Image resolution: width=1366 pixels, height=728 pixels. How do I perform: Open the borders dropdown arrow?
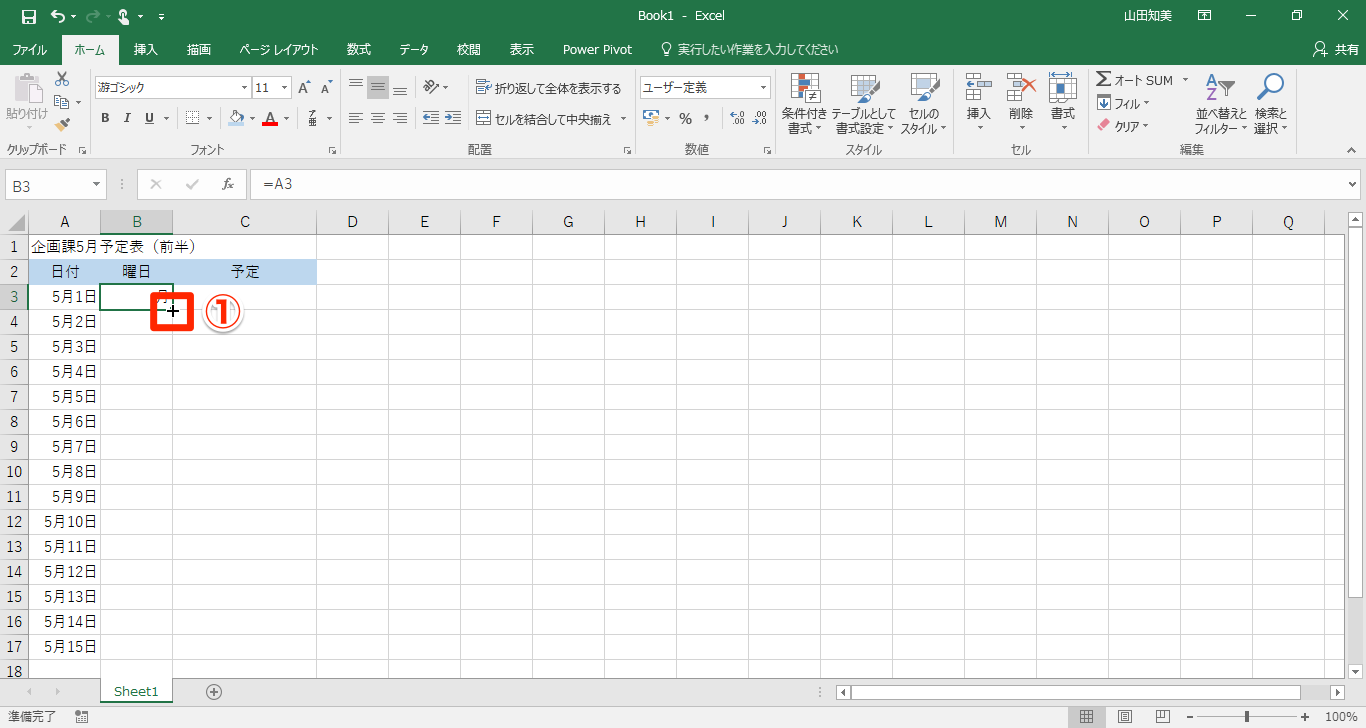point(209,118)
